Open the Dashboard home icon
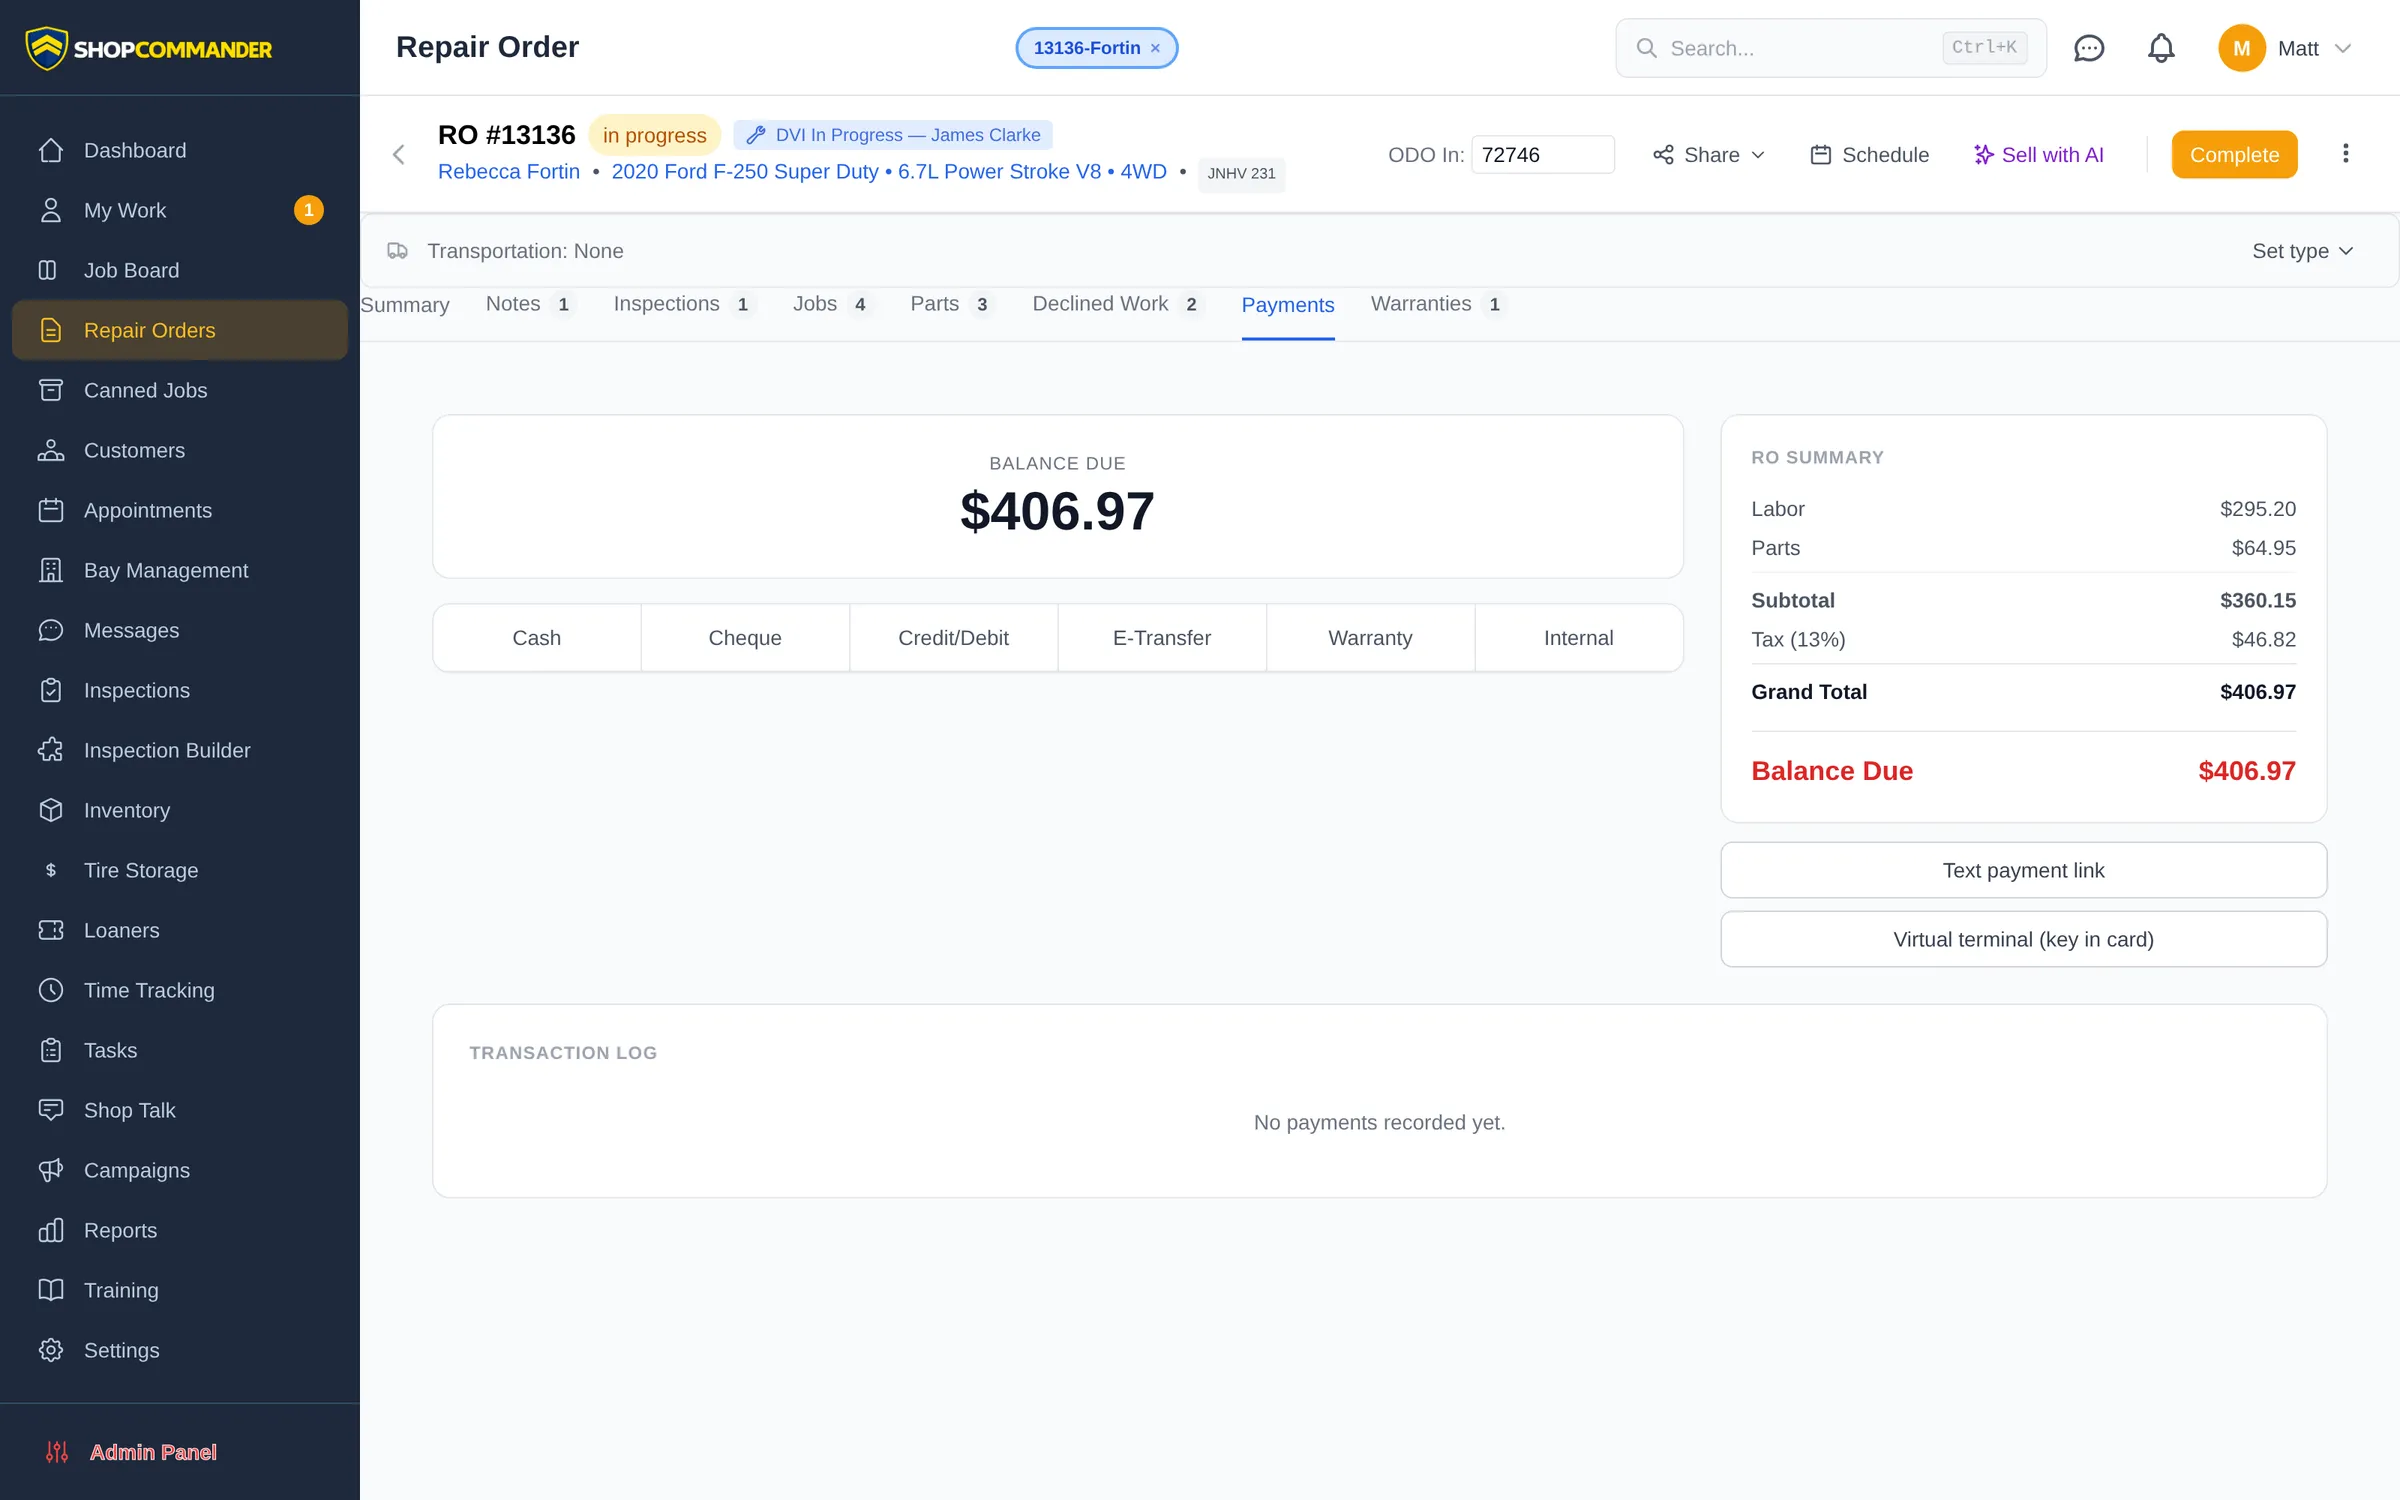This screenshot has width=2400, height=1500. [x=51, y=150]
